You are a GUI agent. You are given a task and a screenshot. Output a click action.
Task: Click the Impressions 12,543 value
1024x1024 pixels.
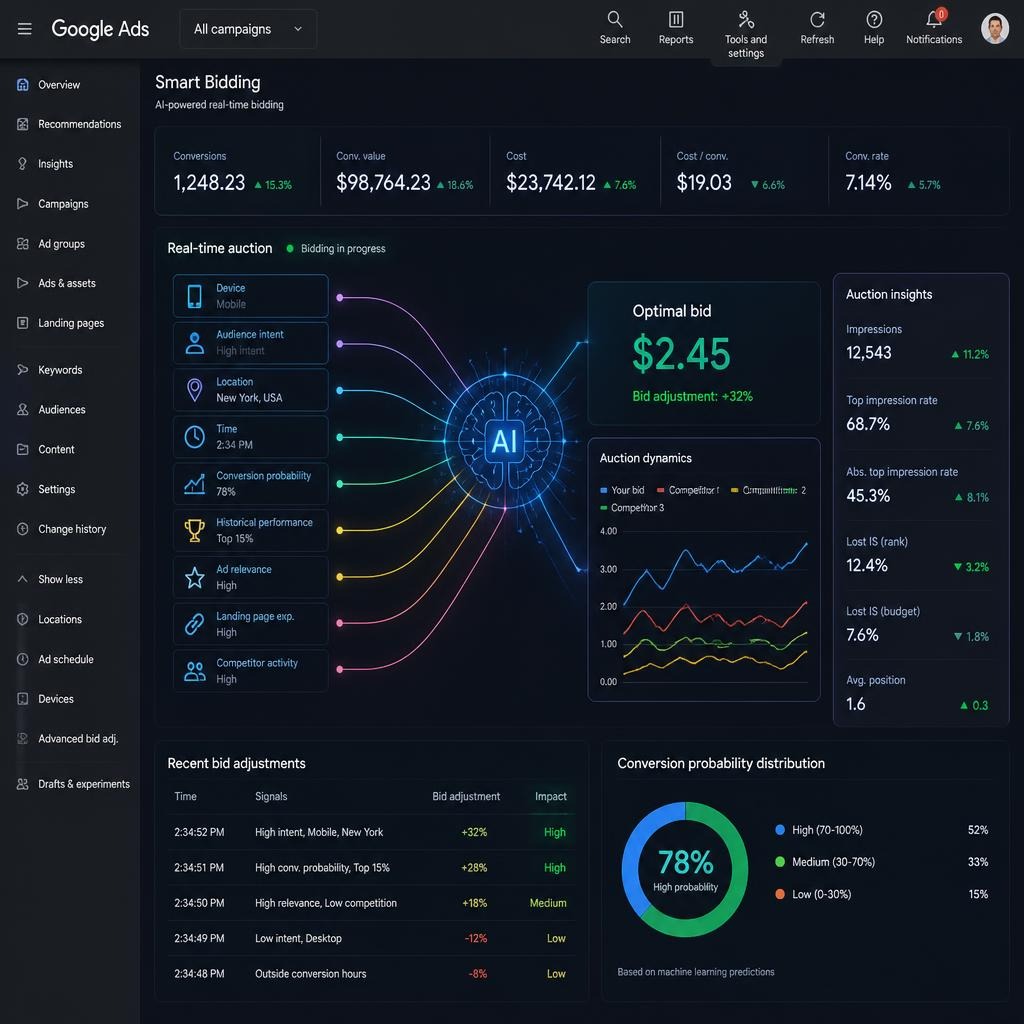coord(869,353)
